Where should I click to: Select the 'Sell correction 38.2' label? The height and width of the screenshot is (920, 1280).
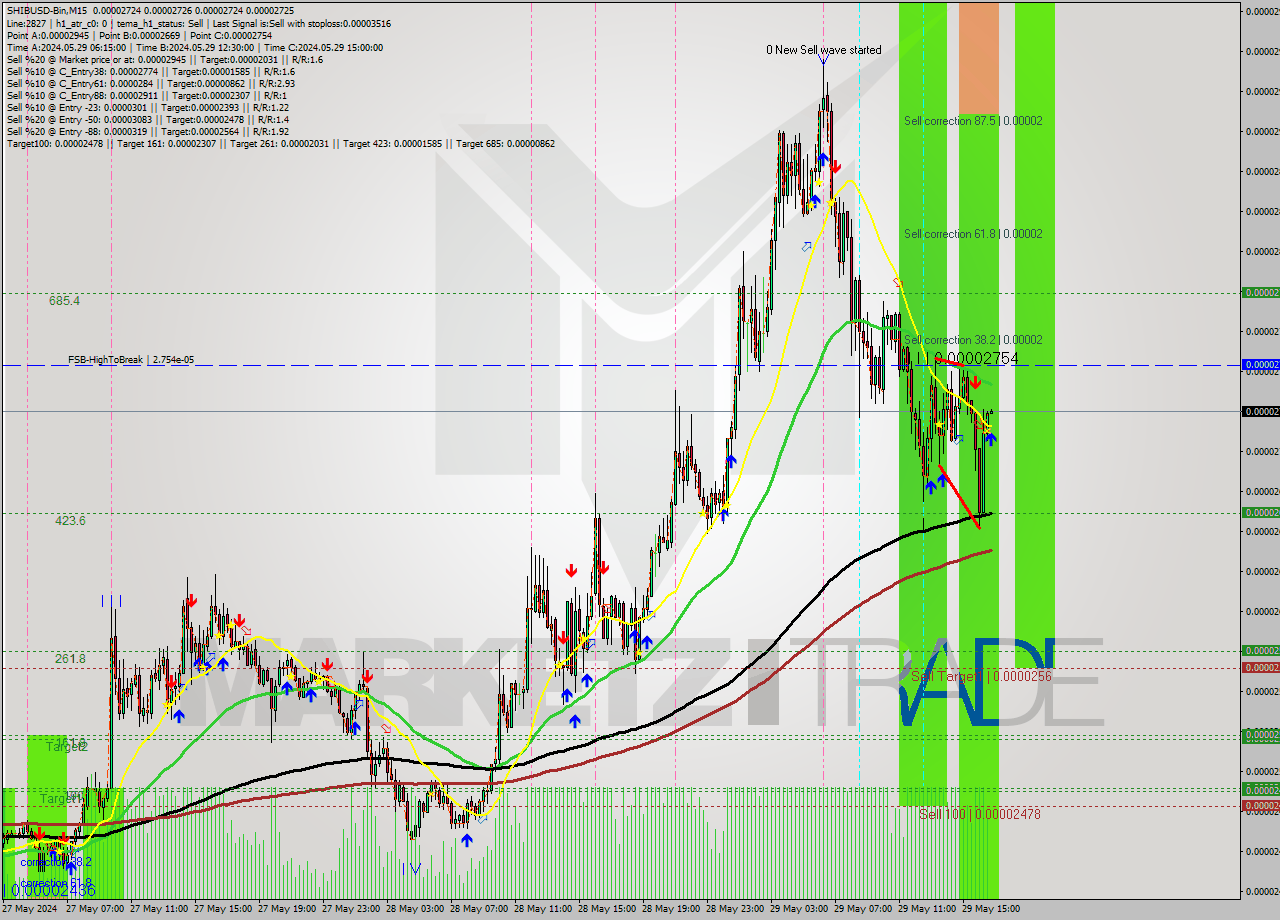tap(973, 340)
